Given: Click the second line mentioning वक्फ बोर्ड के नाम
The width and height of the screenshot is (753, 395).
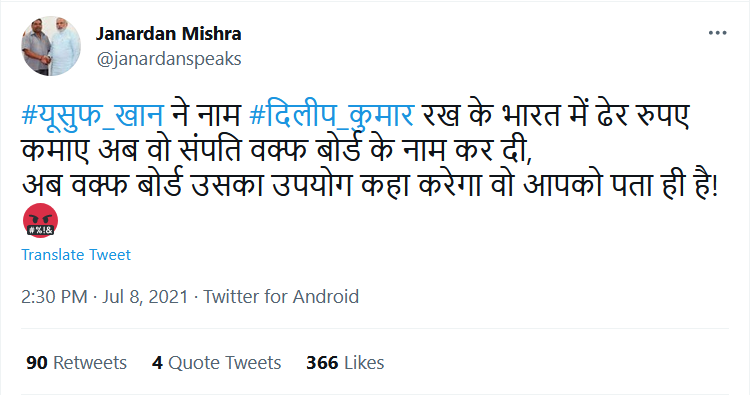Looking at the screenshot, I should click(277, 151).
